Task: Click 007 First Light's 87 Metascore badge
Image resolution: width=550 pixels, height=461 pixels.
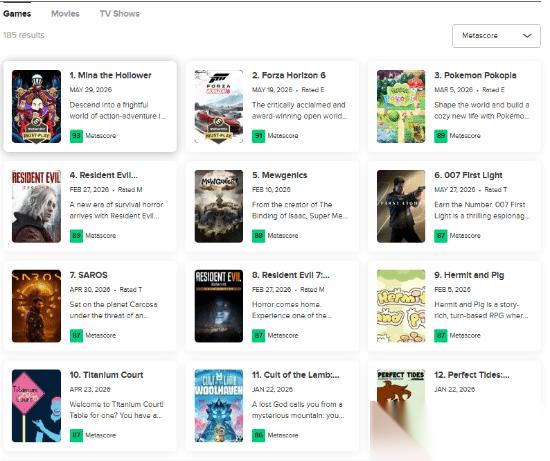Action: pyautogui.click(x=441, y=236)
